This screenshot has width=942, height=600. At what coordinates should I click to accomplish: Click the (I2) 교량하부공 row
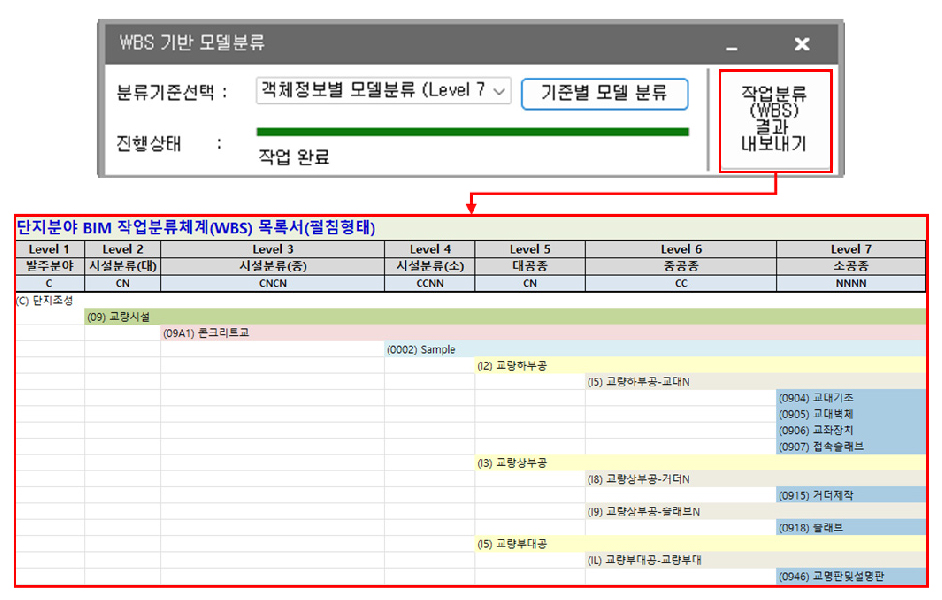pos(512,366)
